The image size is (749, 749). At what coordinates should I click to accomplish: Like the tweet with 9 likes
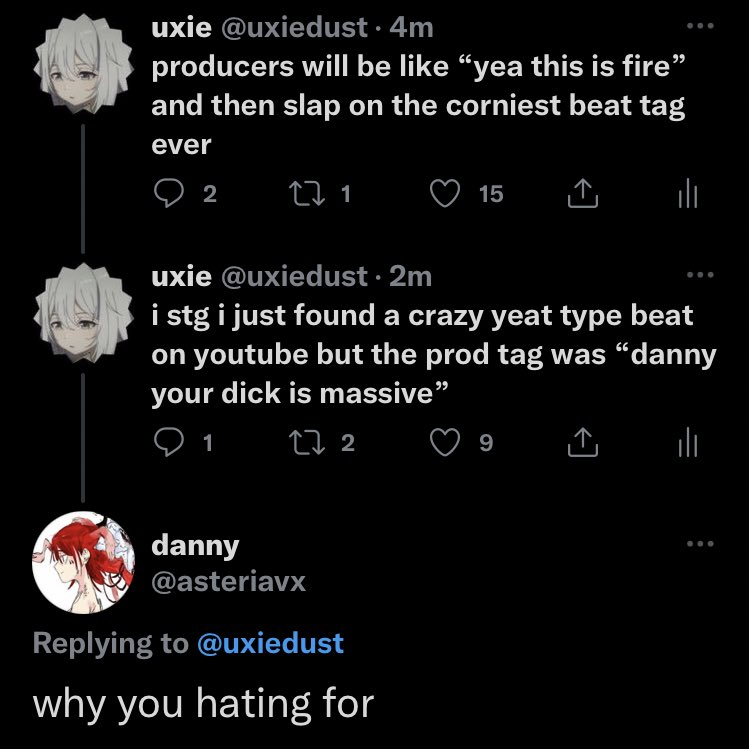pyautogui.click(x=444, y=443)
